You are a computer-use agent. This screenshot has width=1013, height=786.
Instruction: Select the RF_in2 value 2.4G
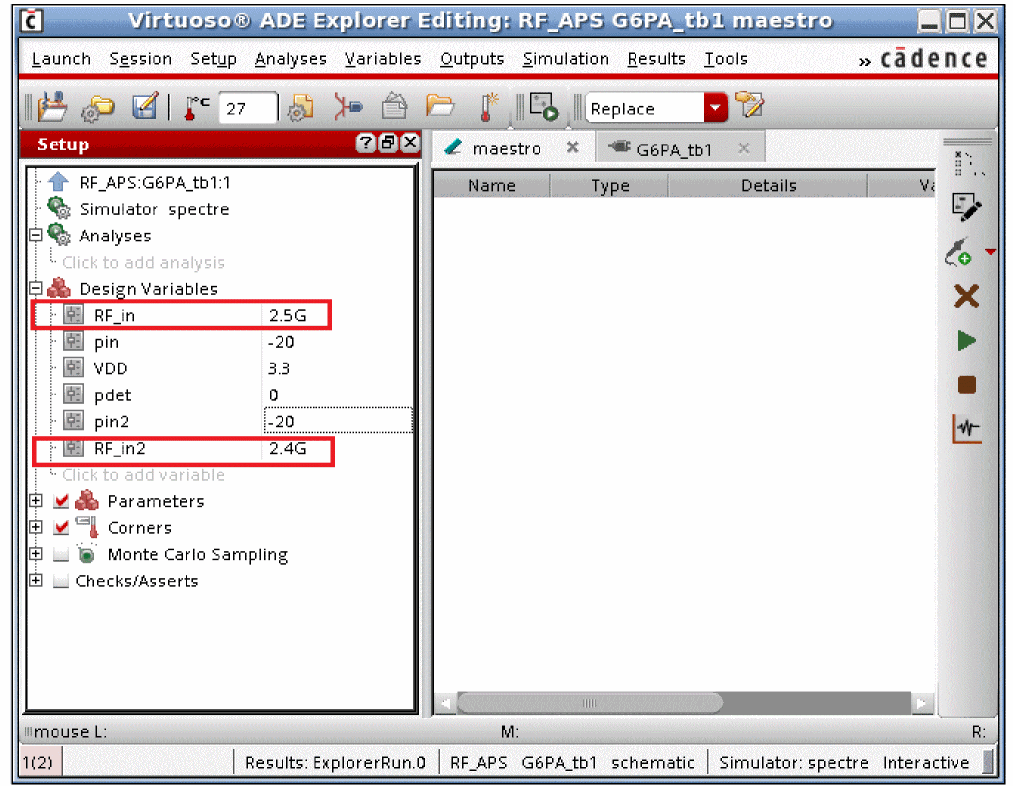[287, 448]
